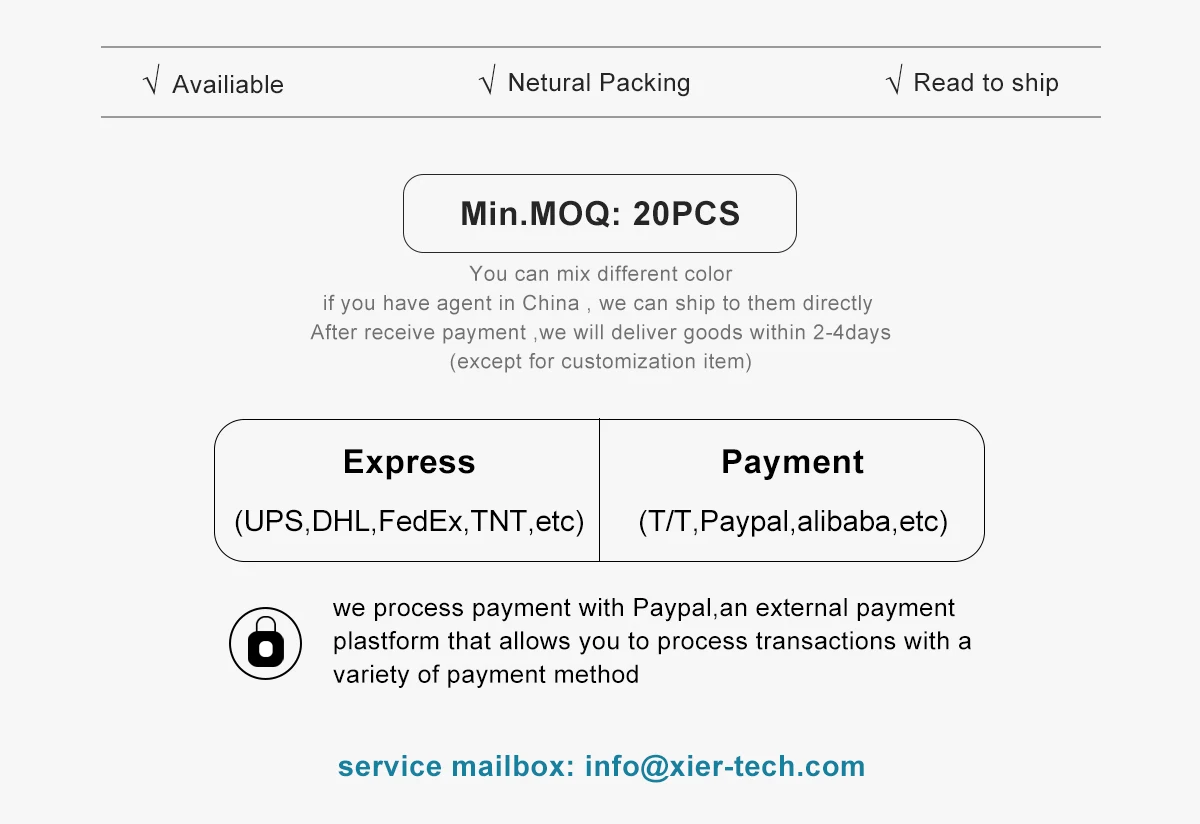1200x824 pixels.
Task: Click the Read to ship label
Action: (x=986, y=82)
